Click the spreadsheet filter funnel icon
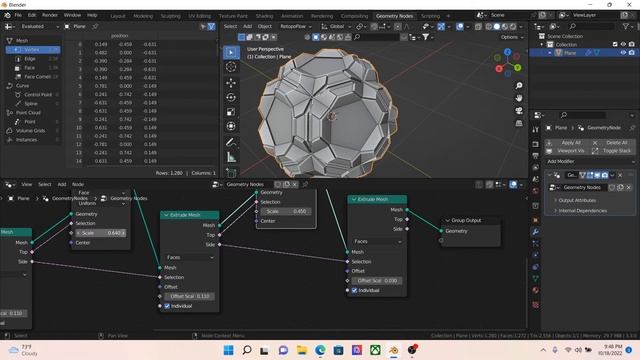The image size is (640, 360). point(211,27)
